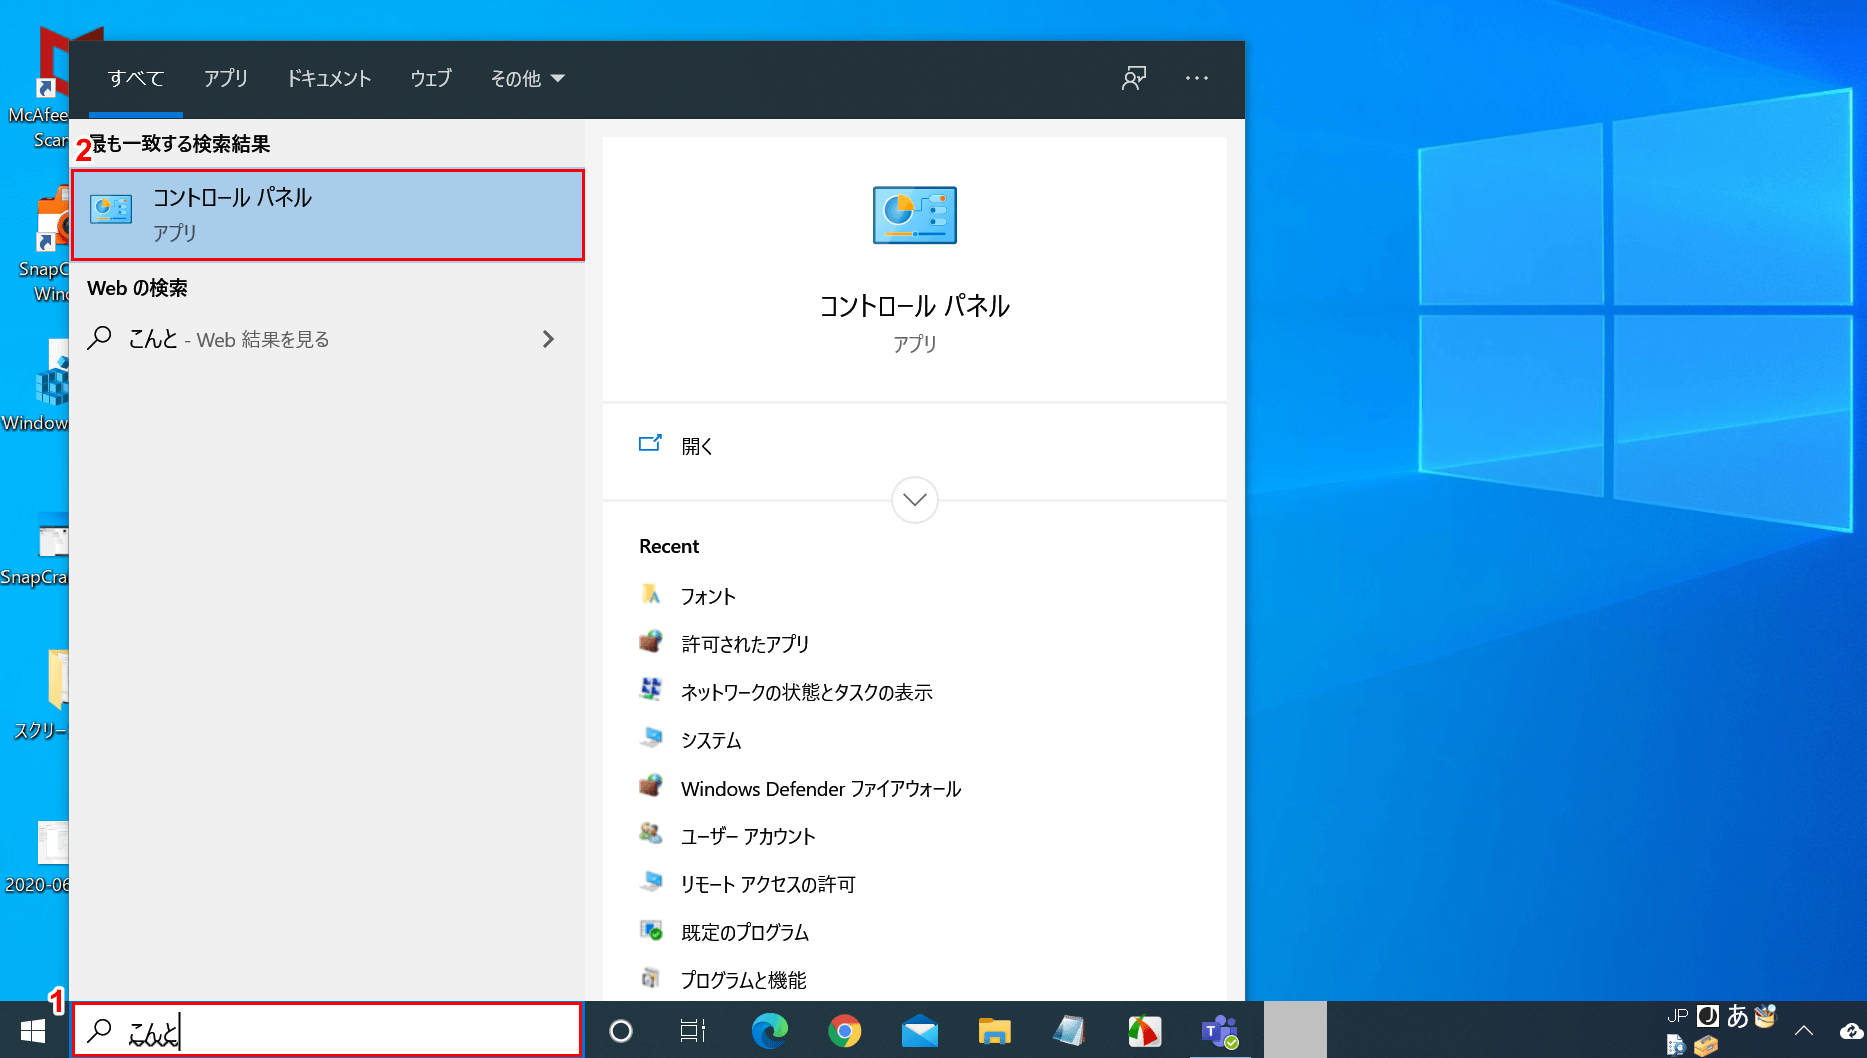
Task: Click the Windows Start button
Action: tap(33, 1031)
